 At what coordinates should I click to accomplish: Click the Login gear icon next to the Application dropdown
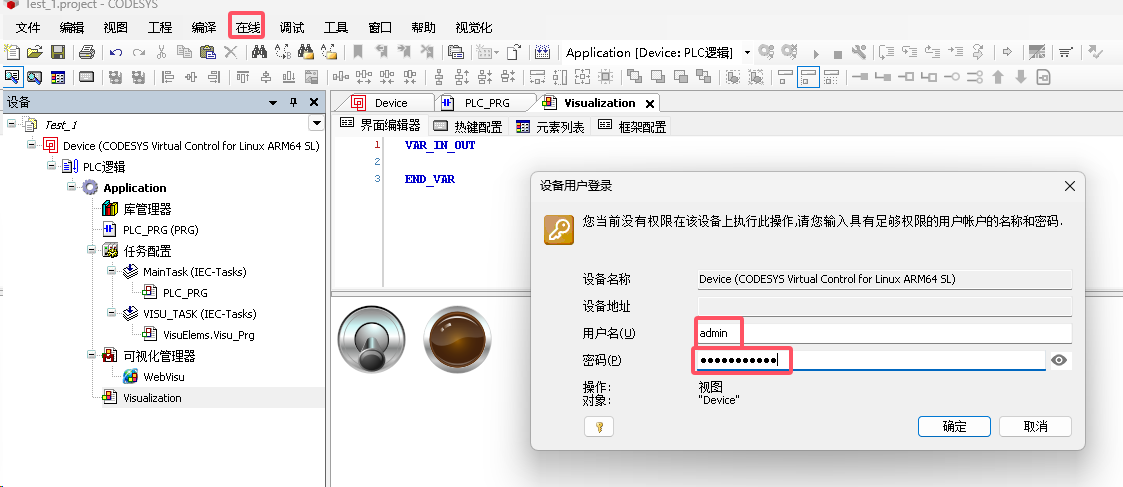click(766, 52)
